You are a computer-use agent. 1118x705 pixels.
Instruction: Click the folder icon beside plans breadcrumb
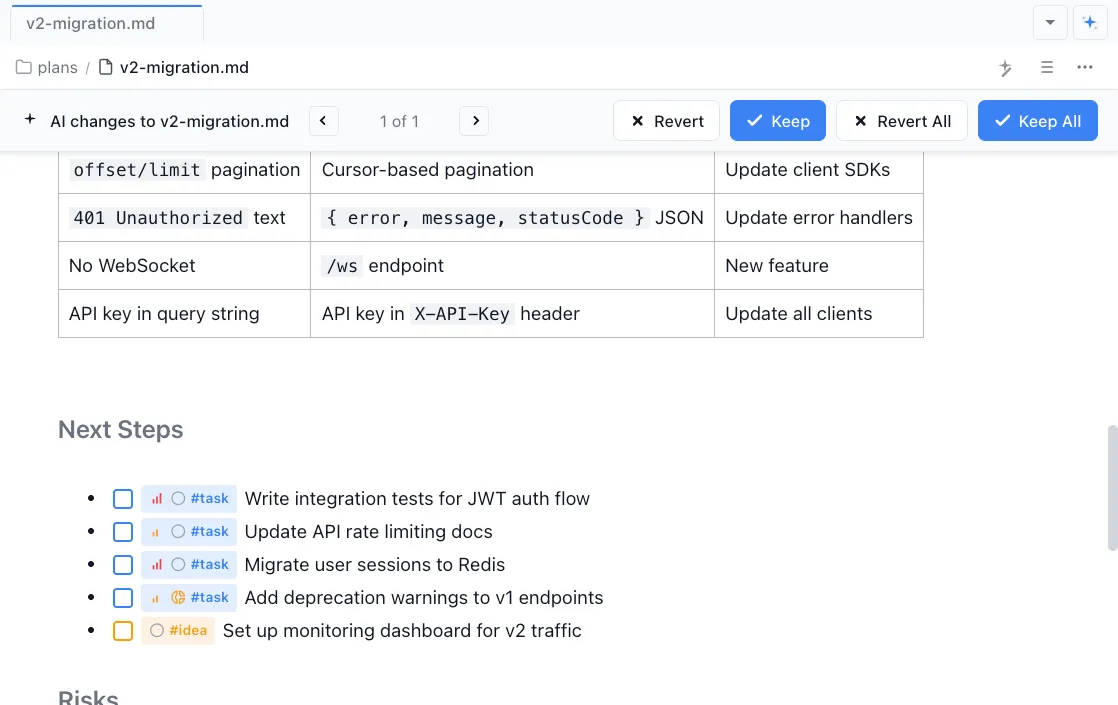[x=22, y=67]
